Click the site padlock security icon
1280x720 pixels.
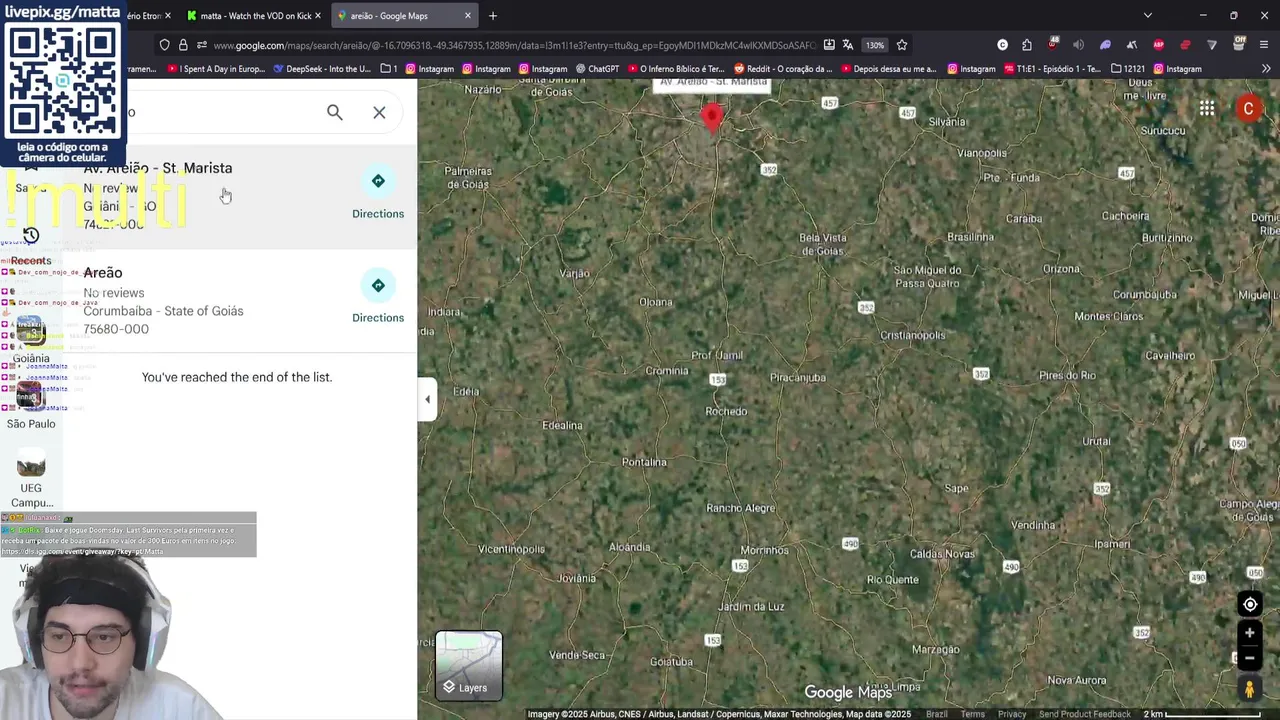(183, 45)
